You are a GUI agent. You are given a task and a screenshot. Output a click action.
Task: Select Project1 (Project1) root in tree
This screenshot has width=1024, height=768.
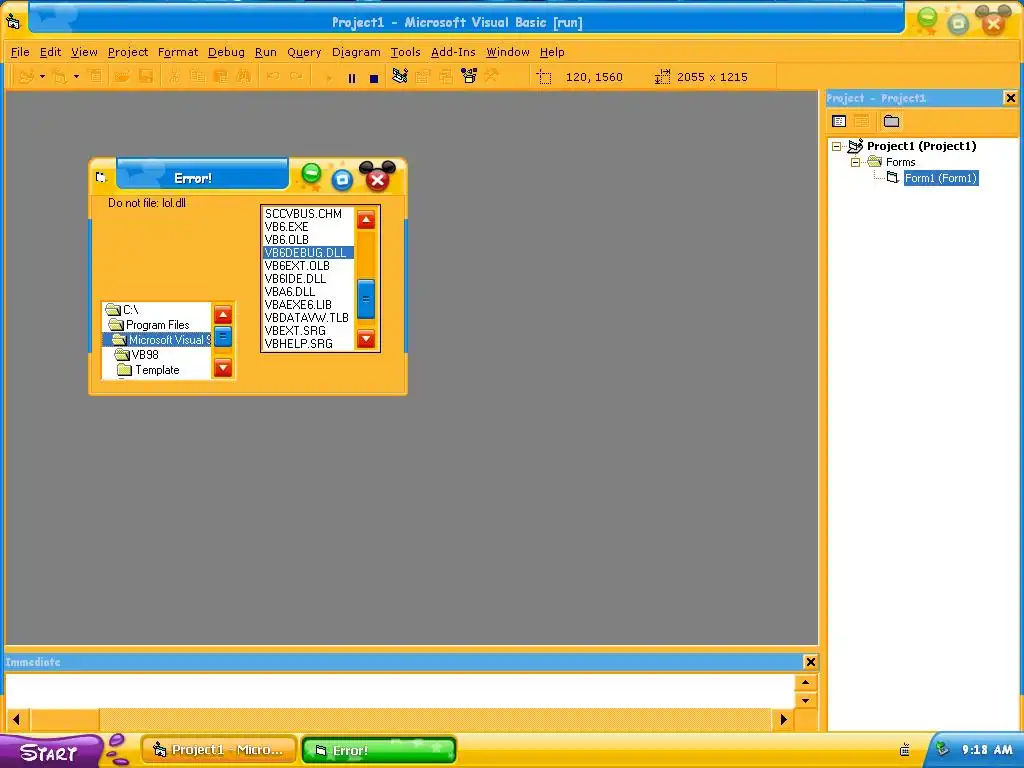pos(921,146)
